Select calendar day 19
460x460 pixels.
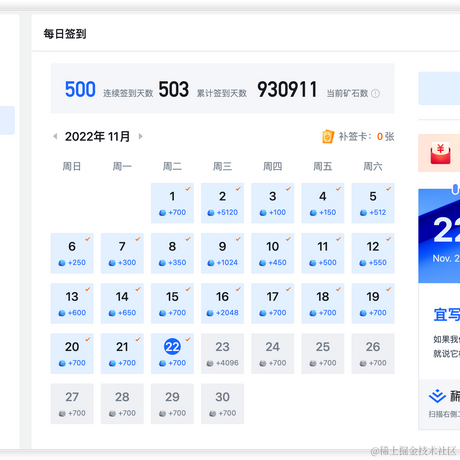tap(373, 303)
